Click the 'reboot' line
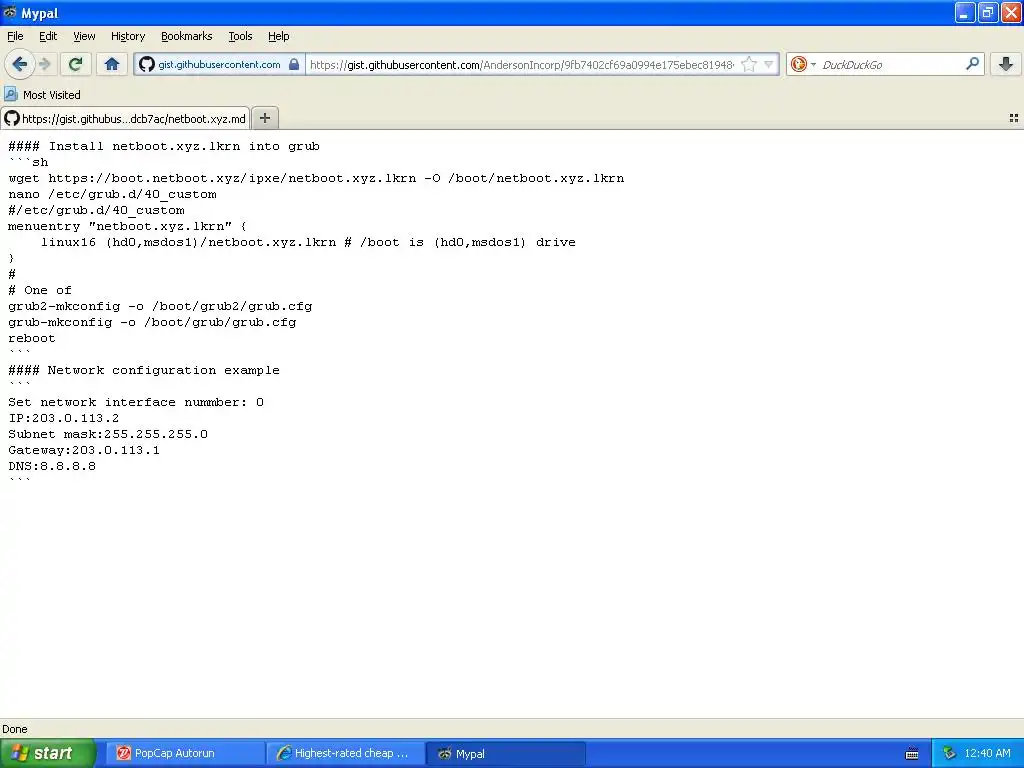The width and height of the screenshot is (1024, 768). click(x=32, y=338)
